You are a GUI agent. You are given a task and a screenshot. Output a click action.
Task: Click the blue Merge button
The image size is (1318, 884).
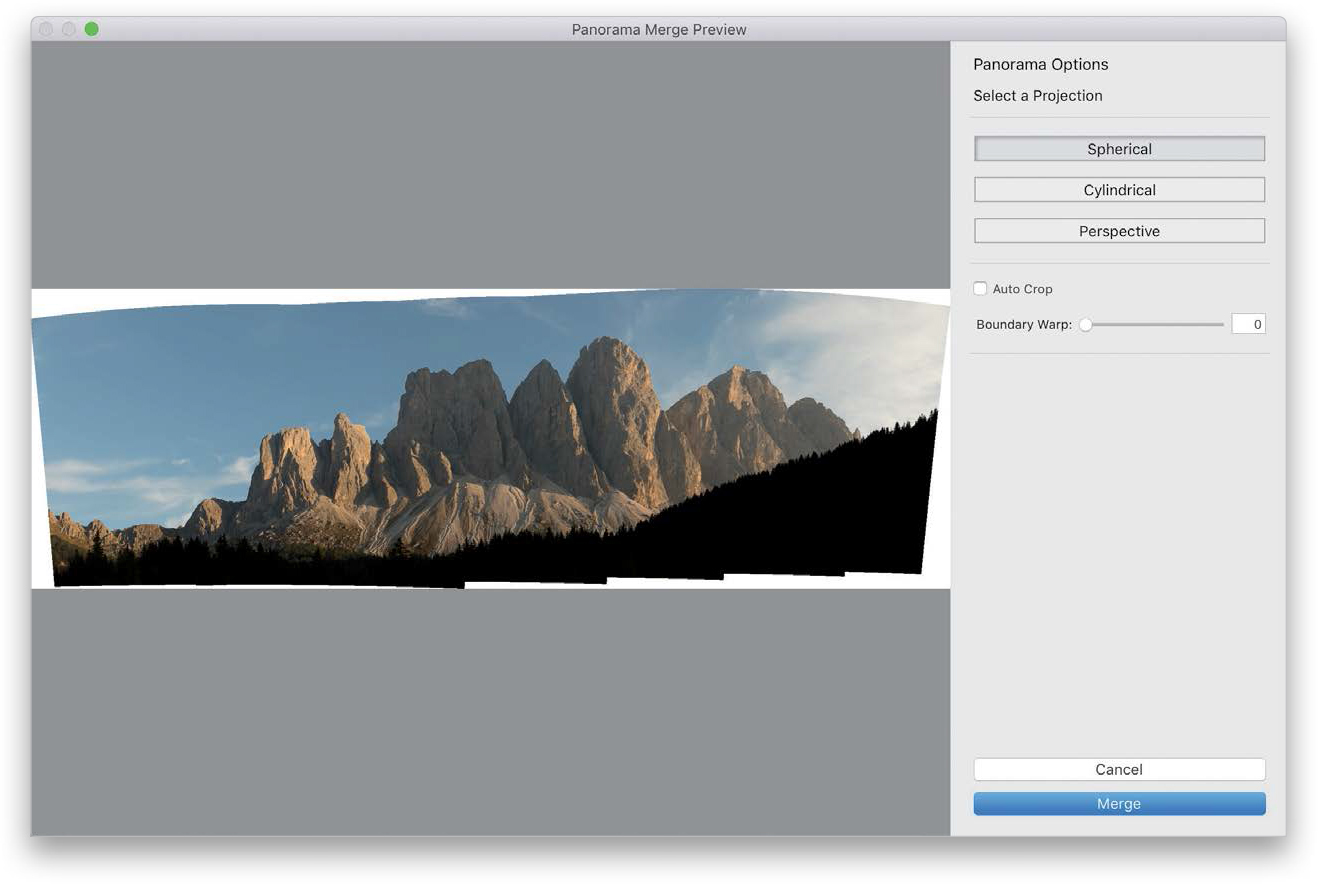click(1119, 804)
